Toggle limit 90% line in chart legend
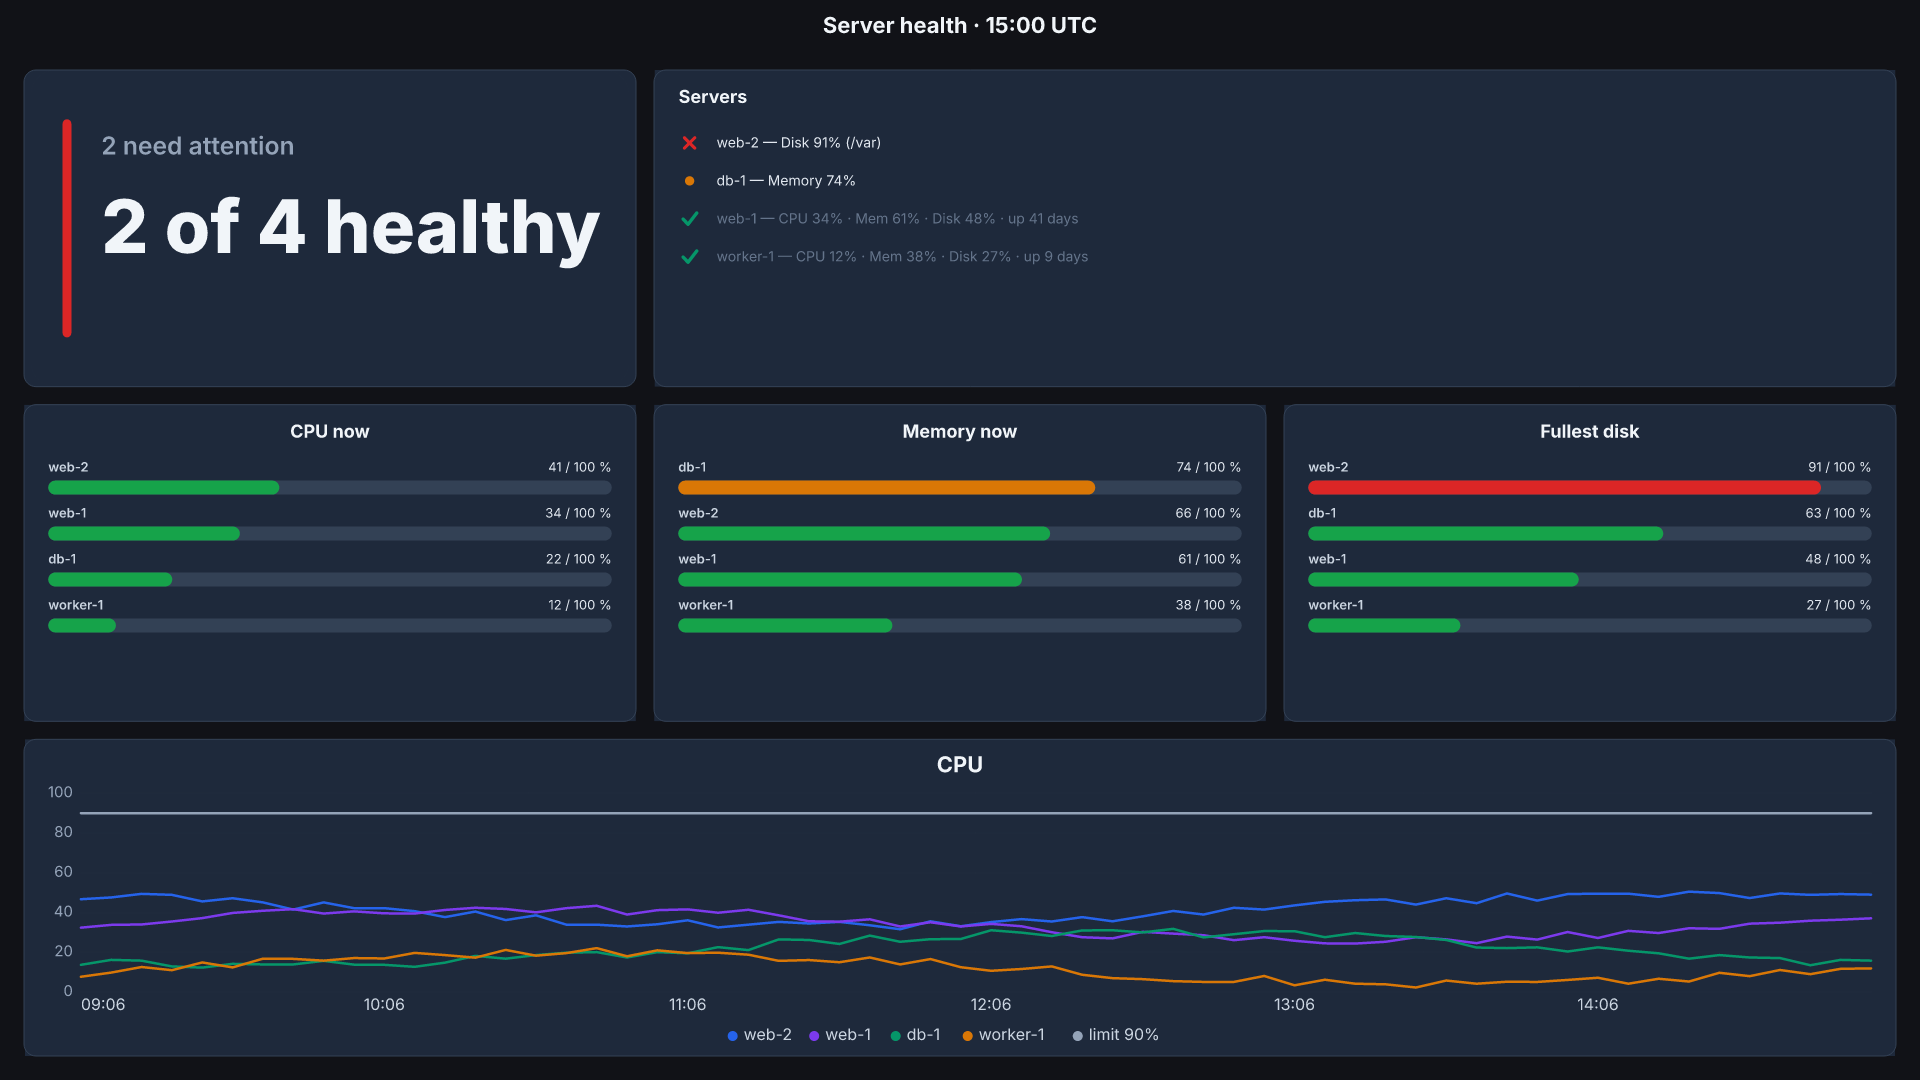 1115,1035
